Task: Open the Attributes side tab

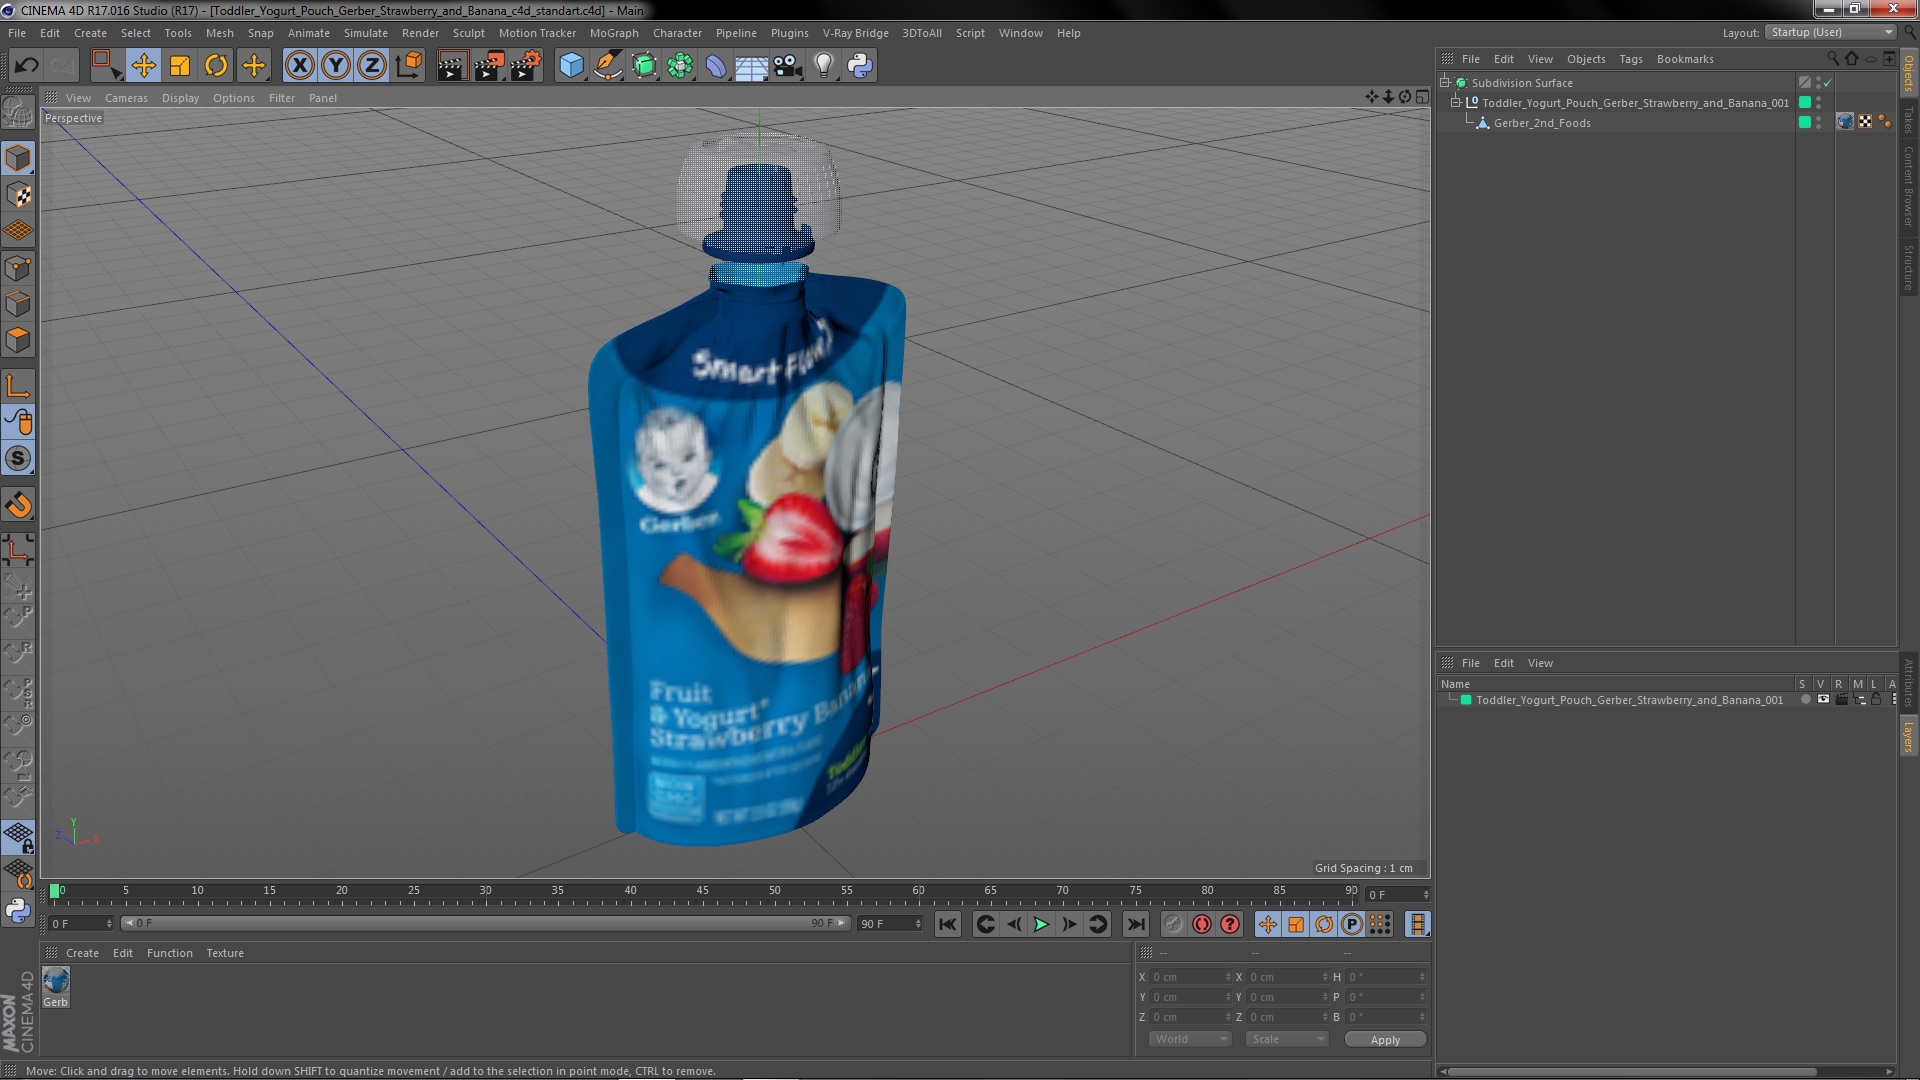Action: 1908,682
